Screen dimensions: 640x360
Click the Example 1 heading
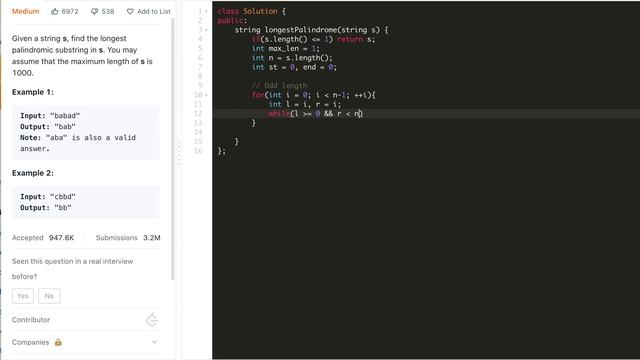coord(33,92)
